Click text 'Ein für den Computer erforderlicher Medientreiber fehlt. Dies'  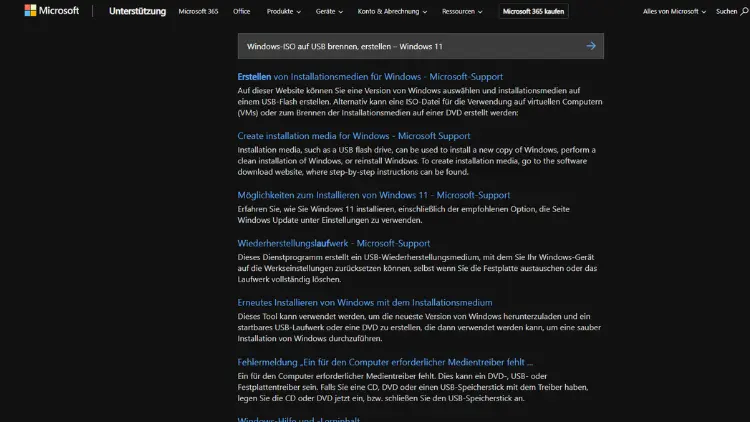coord(346,376)
